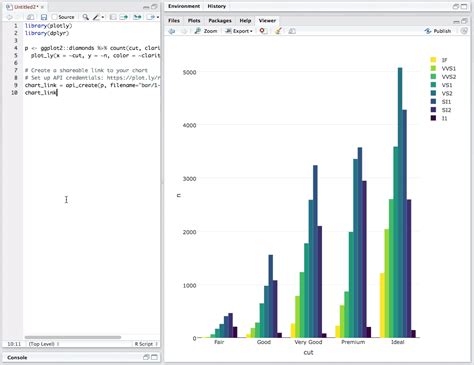This screenshot has height=365, width=474.
Task: Restore the Environment pane icon
Action: point(456,6)
